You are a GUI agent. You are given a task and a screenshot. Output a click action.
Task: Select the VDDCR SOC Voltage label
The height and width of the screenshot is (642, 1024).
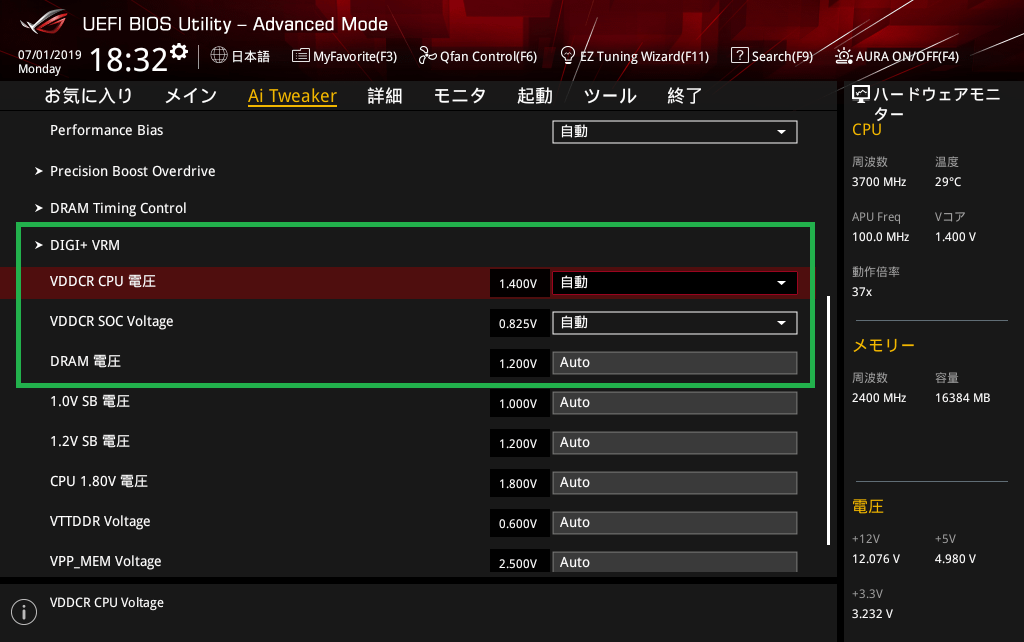[112, 321]
